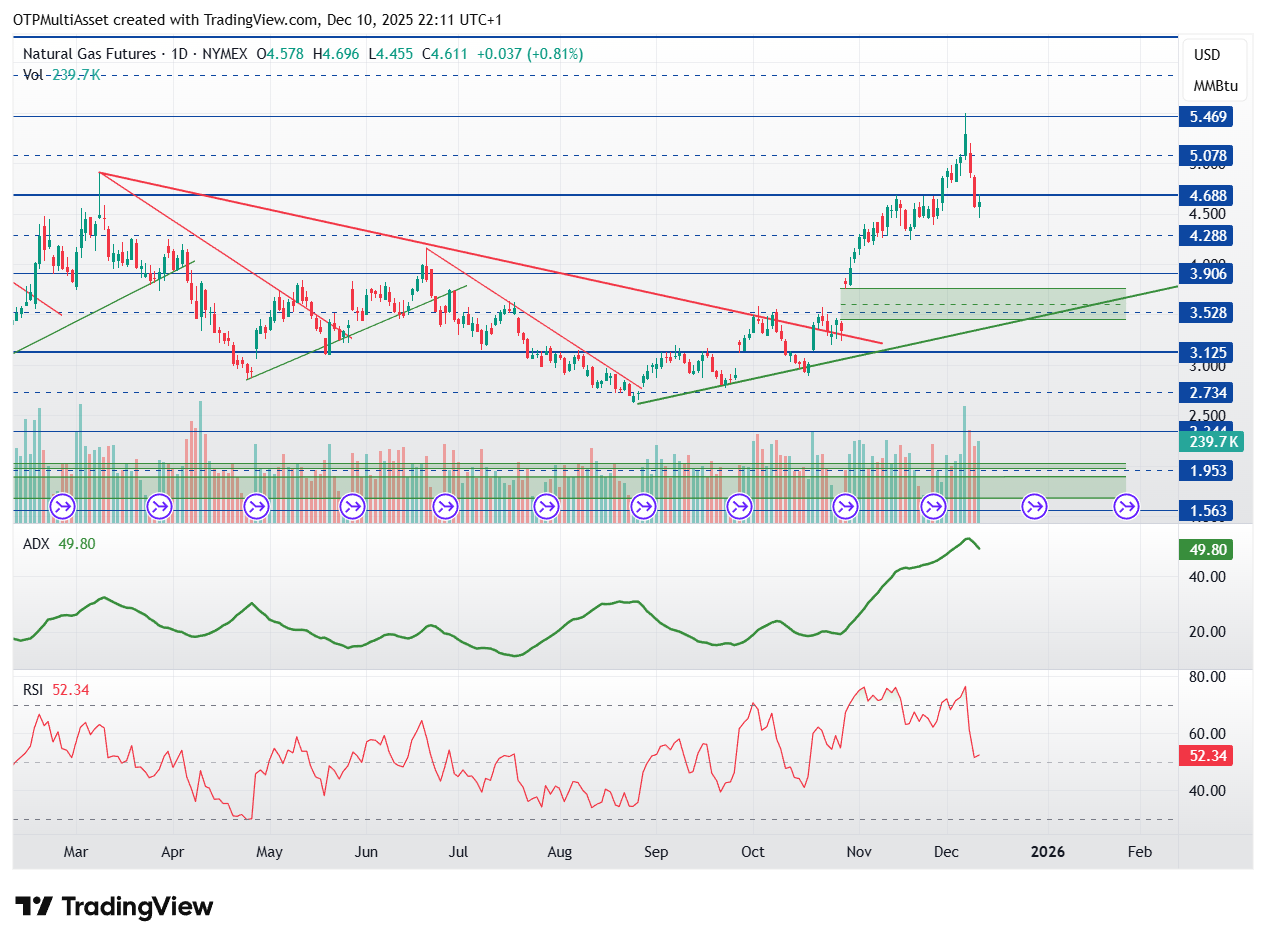Click the TradingView logo
Screen dimensions: 1266x944
point(115,906)
